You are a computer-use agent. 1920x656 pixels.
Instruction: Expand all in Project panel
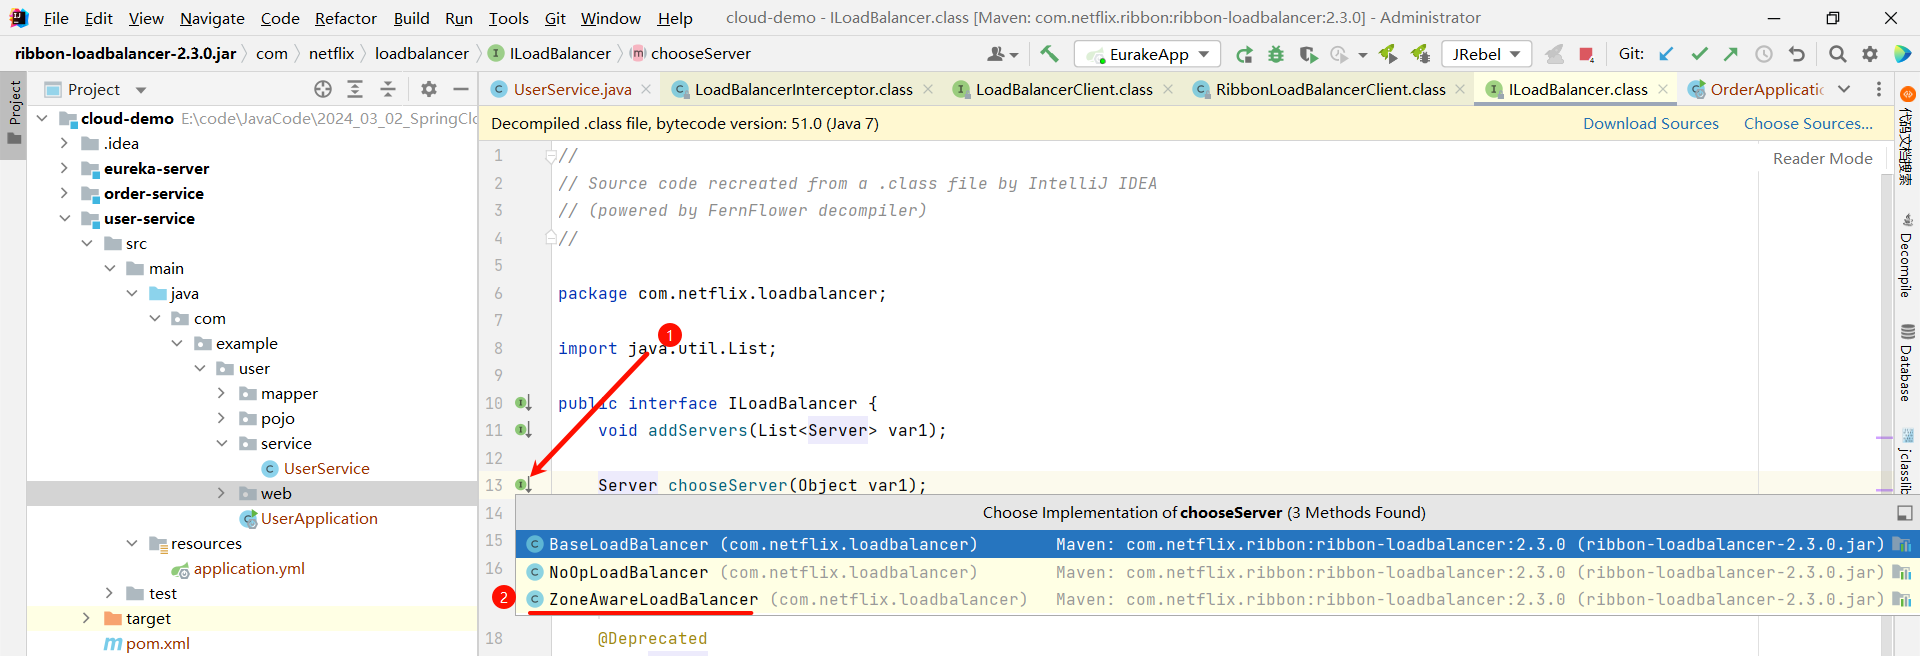tap(355, 89)
